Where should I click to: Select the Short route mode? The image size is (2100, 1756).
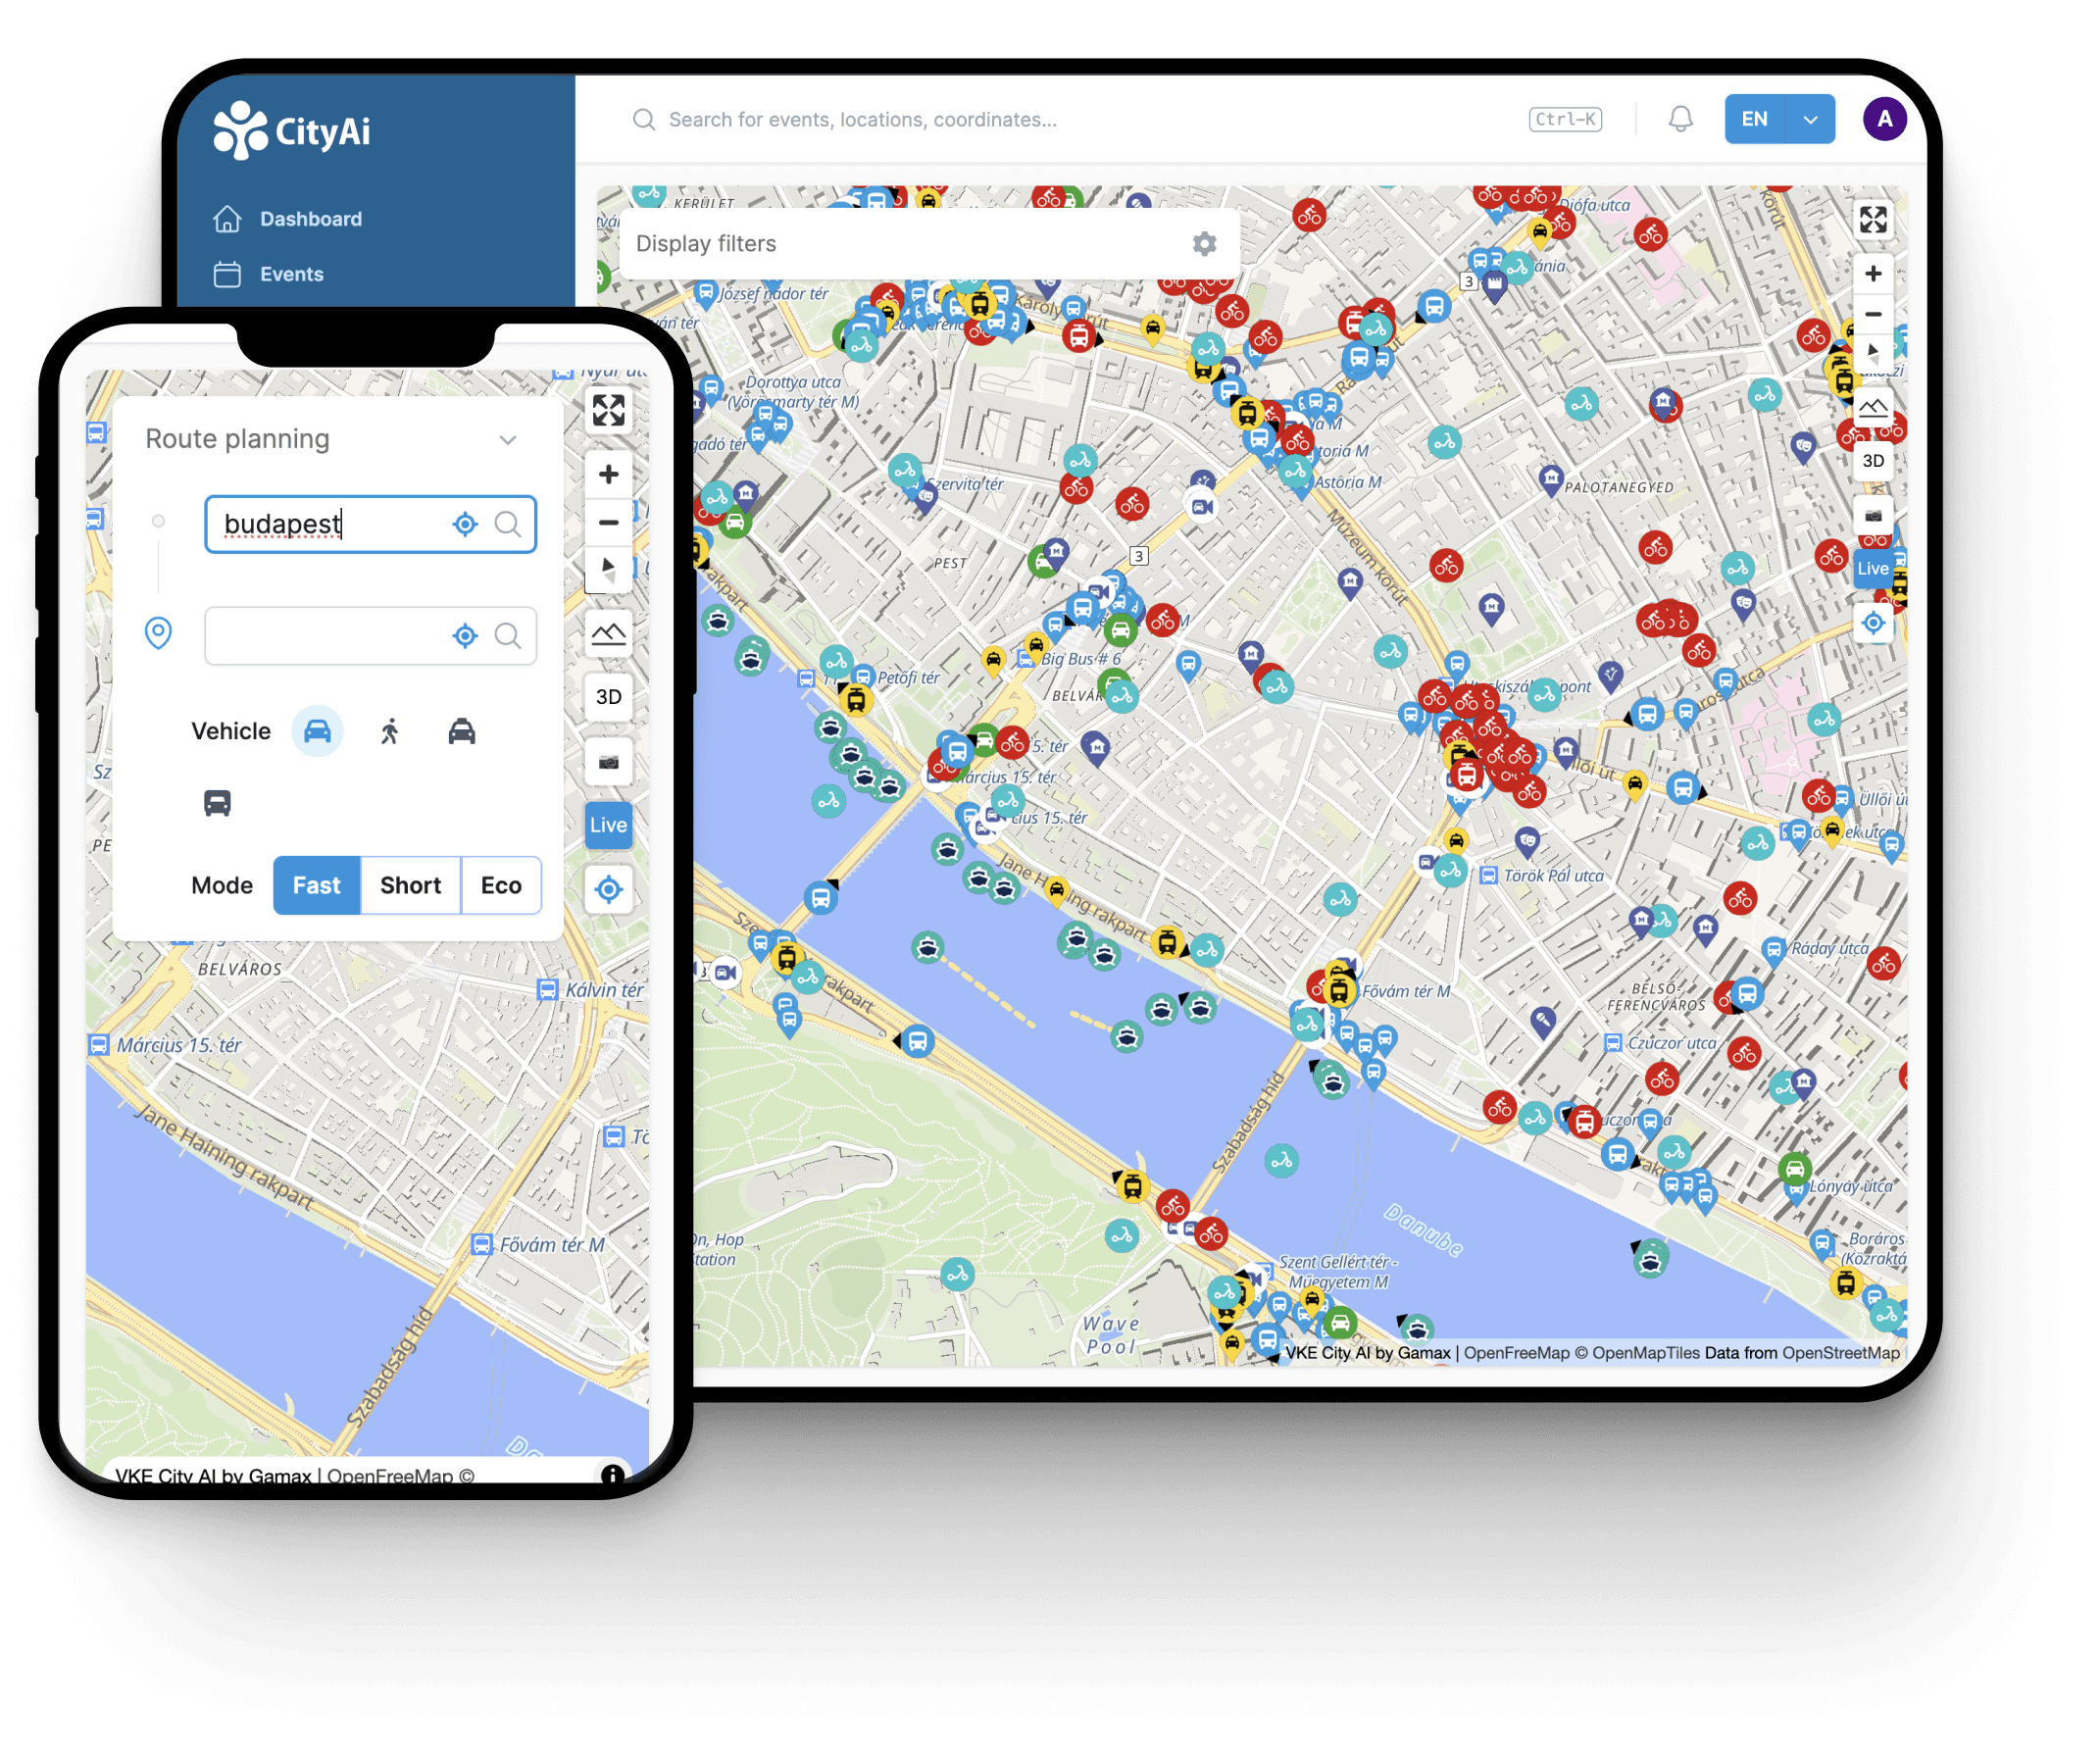point(410,886)
